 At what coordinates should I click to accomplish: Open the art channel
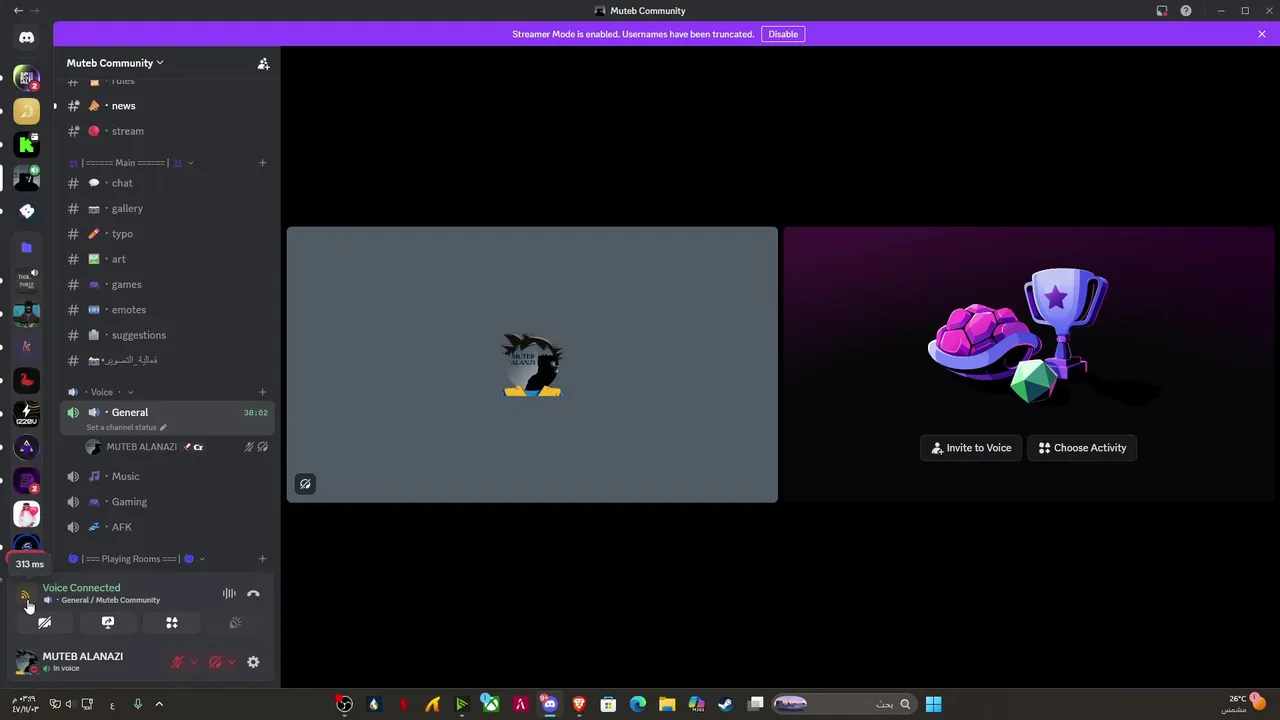(x=167, y=259)
